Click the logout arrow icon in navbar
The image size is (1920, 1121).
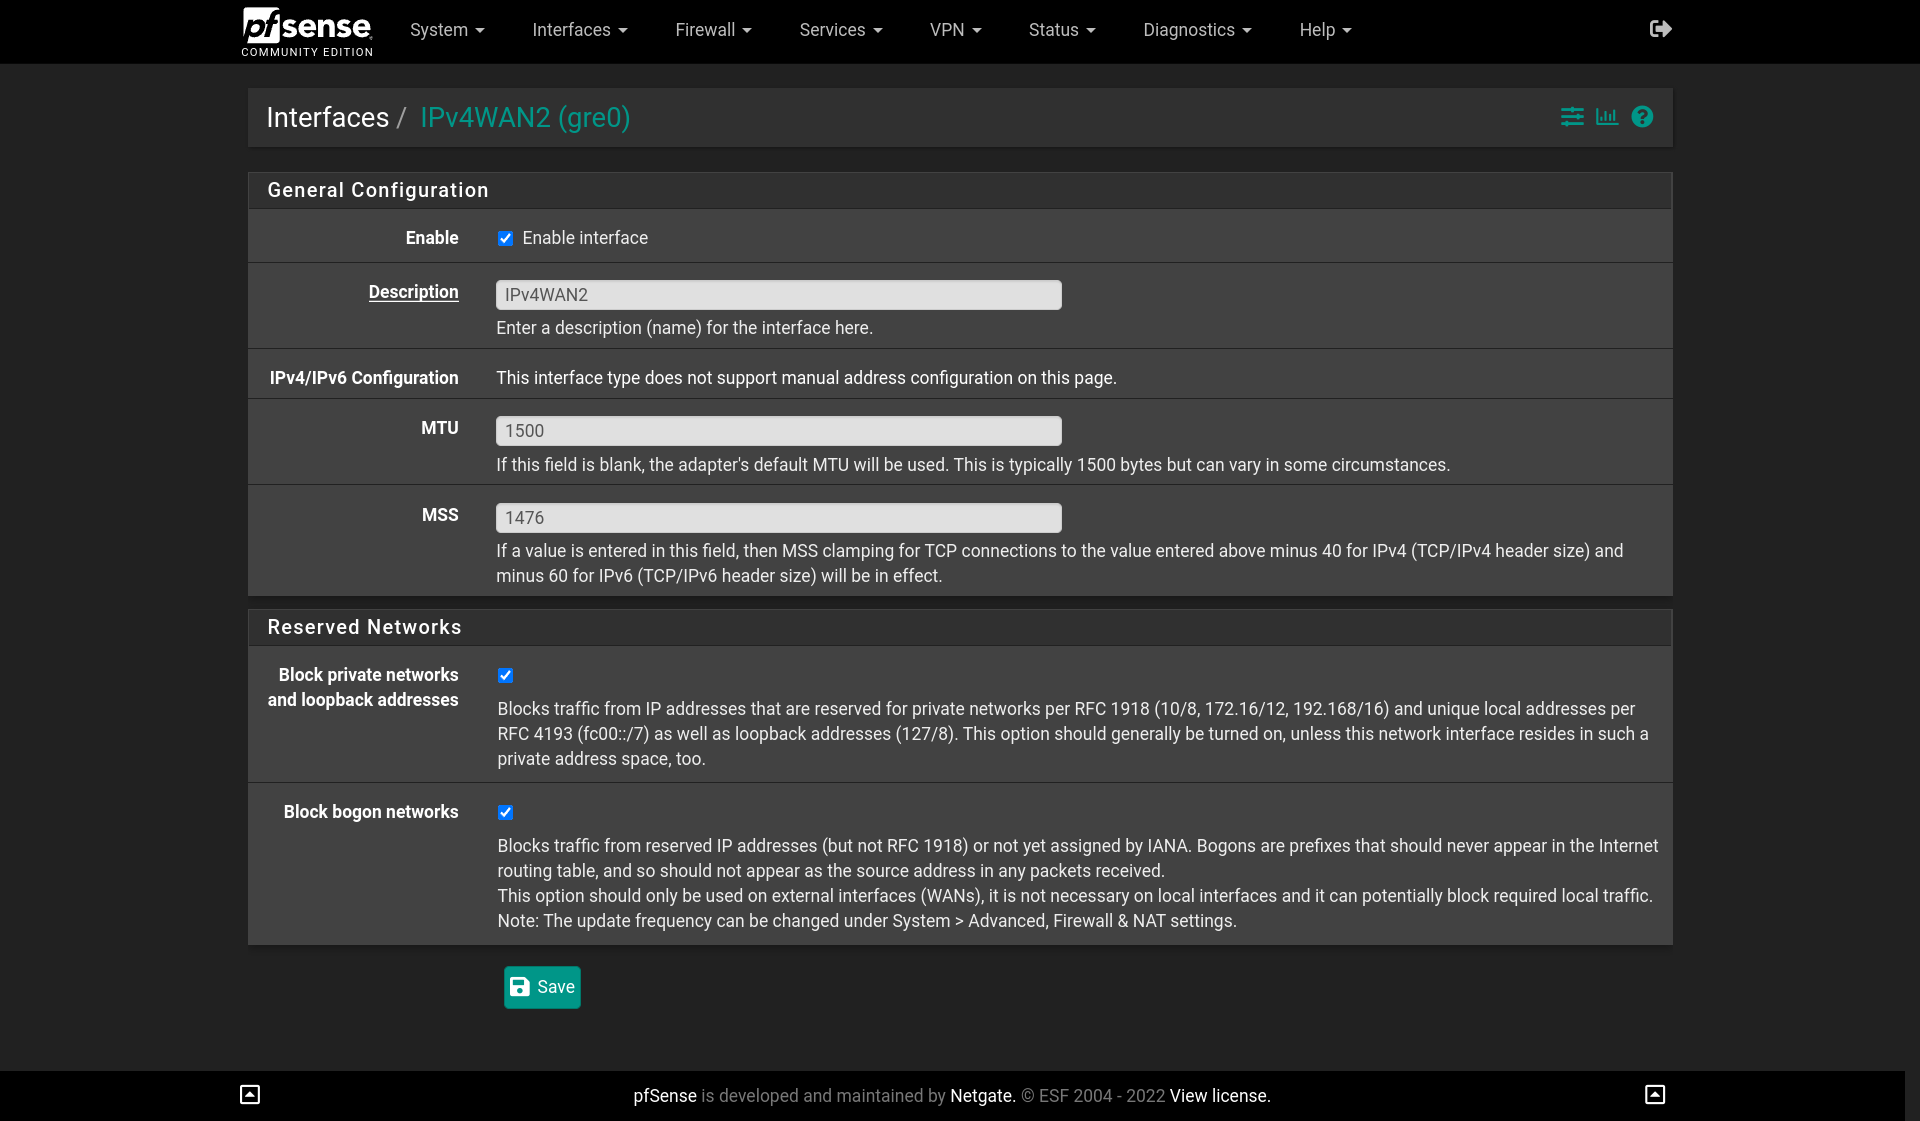[x=1660, y=29]
